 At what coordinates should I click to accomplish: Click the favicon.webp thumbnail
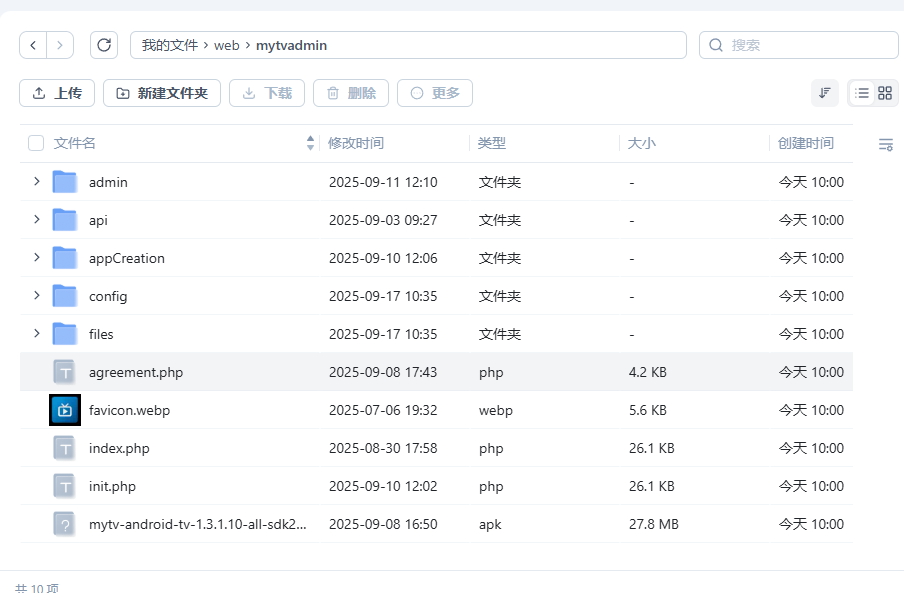pyautogui.click(x=65, y=410)
